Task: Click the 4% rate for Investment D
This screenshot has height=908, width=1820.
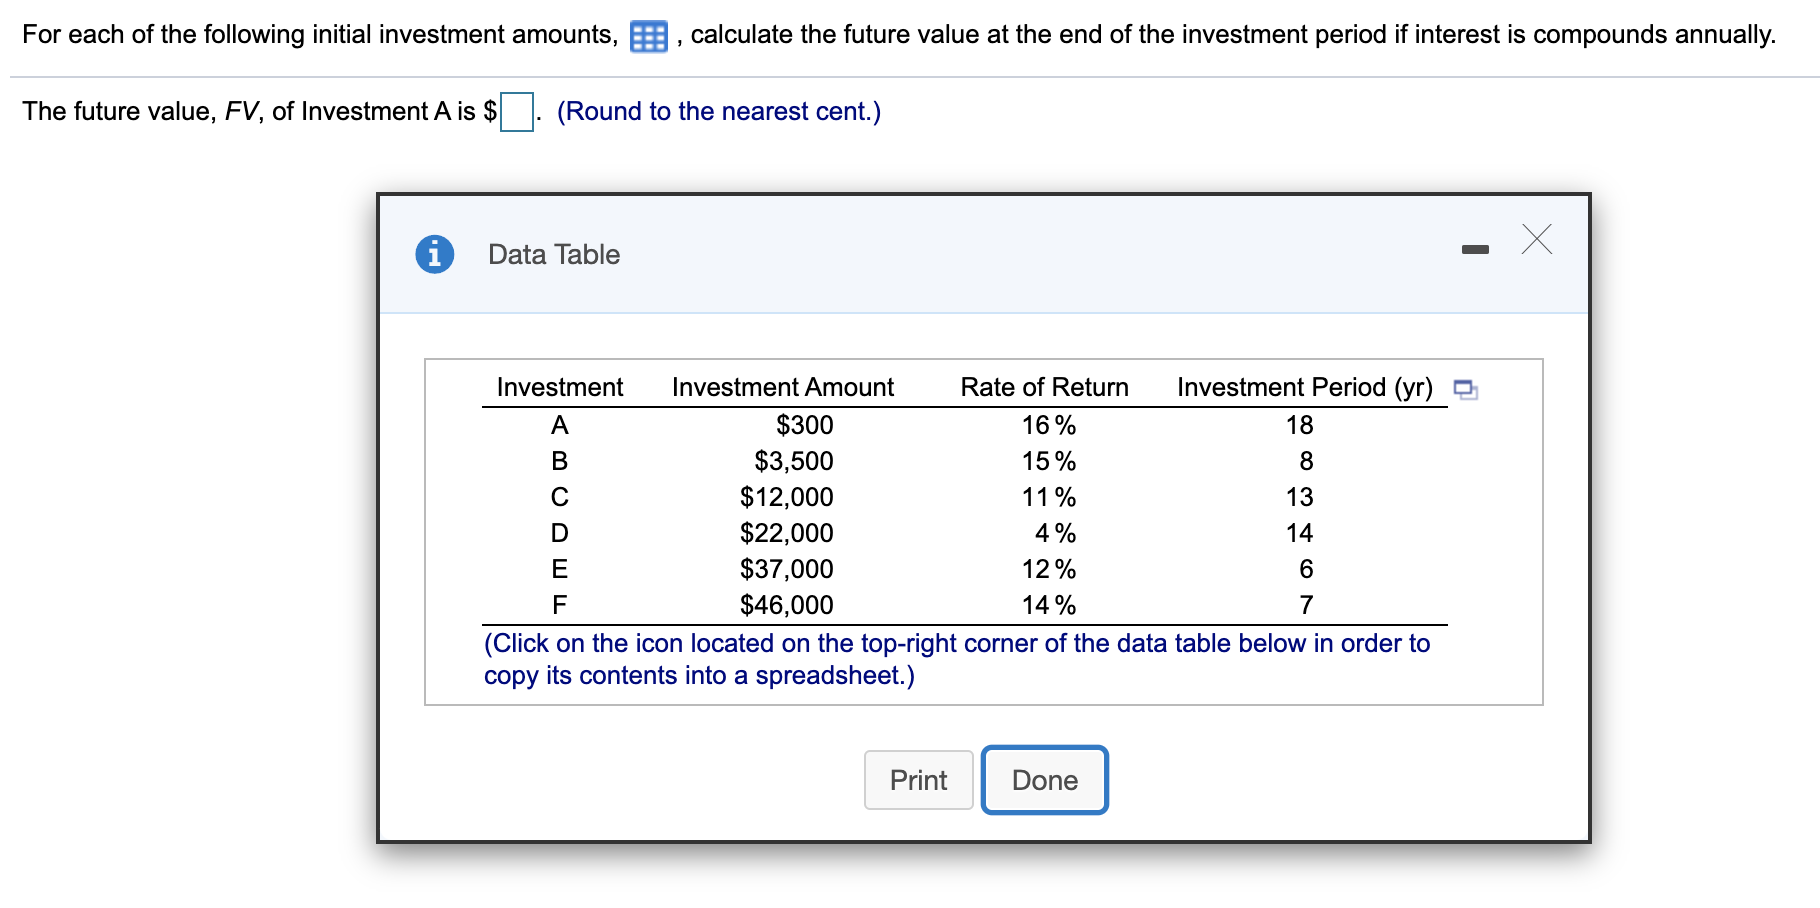Action: tap(1056, 532)
